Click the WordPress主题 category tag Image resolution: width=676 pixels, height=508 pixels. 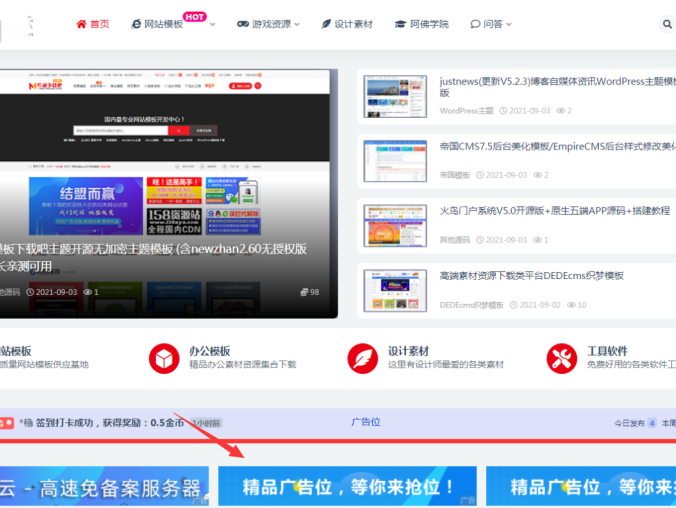pyautogui.click(x=466, y=111)
